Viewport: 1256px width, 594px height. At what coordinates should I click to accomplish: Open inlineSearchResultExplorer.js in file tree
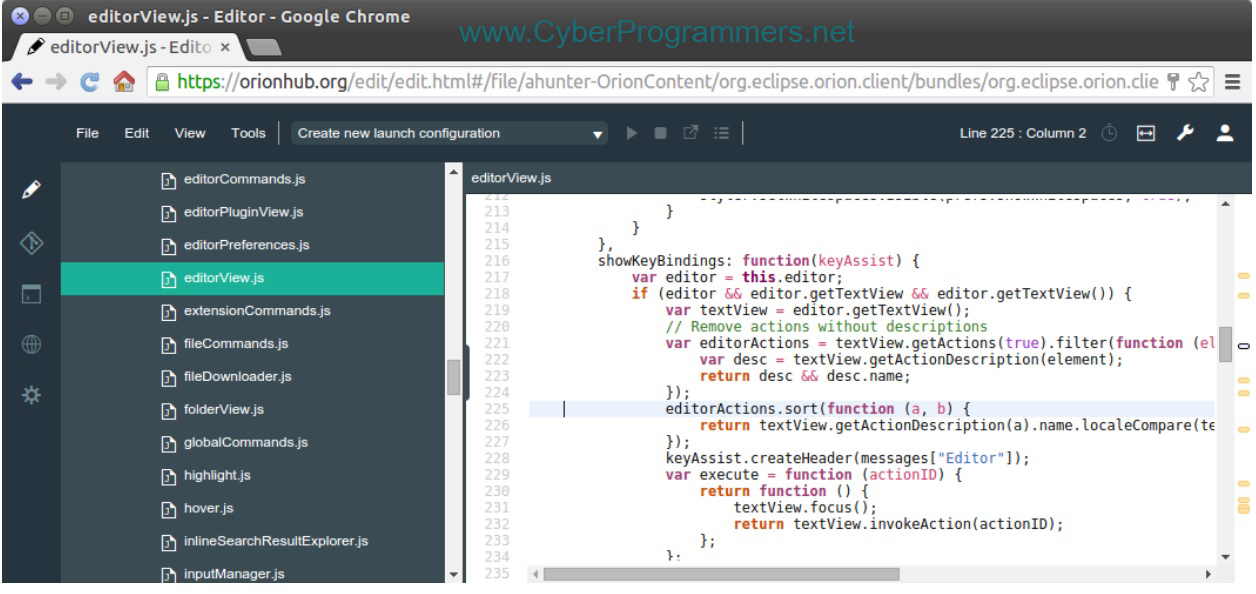click(276, 541)
